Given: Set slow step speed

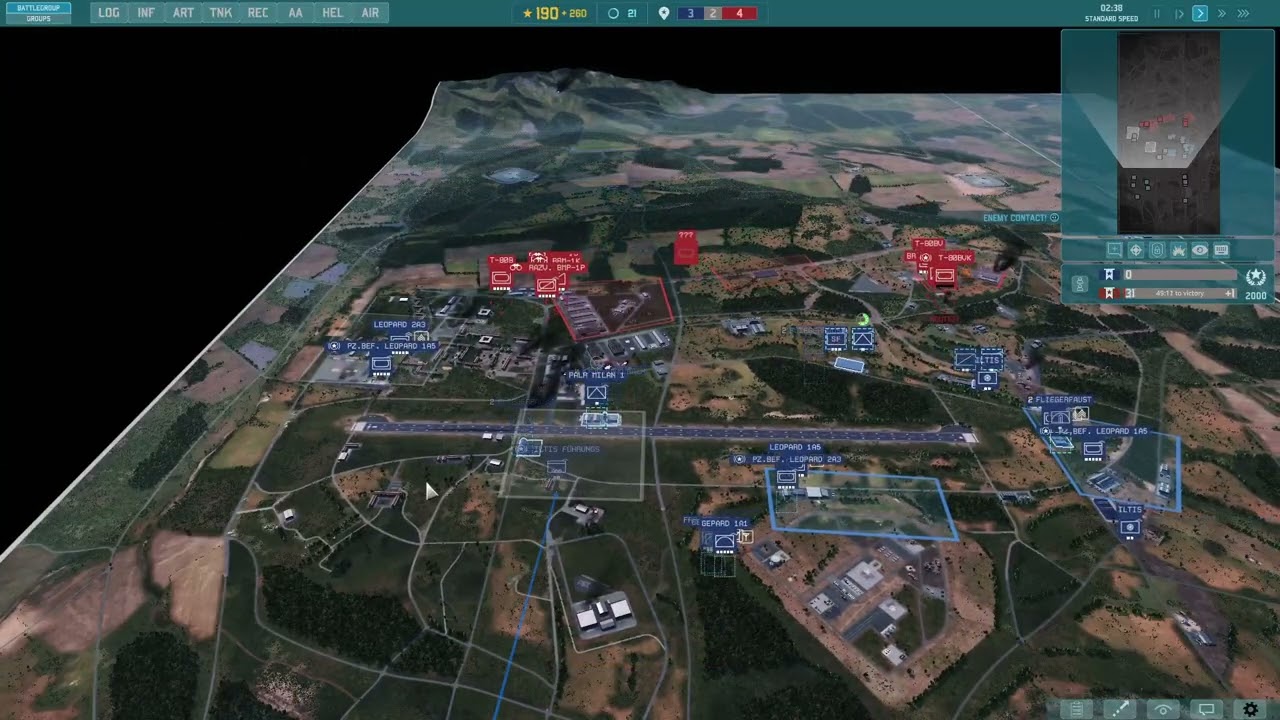Looking at the screenshot, I should pyautogui.click(x=1179, y=14).
